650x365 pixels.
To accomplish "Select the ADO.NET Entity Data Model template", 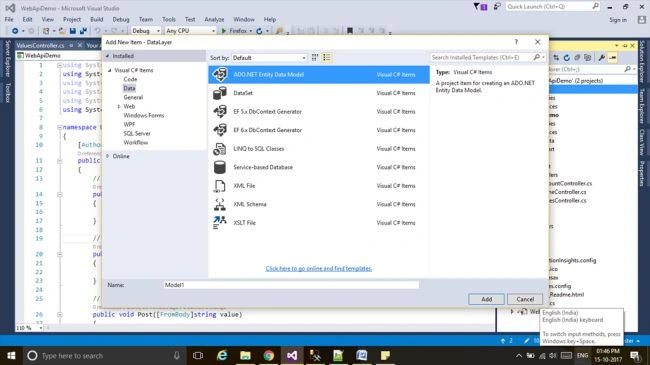I will (x=319, y=75).
